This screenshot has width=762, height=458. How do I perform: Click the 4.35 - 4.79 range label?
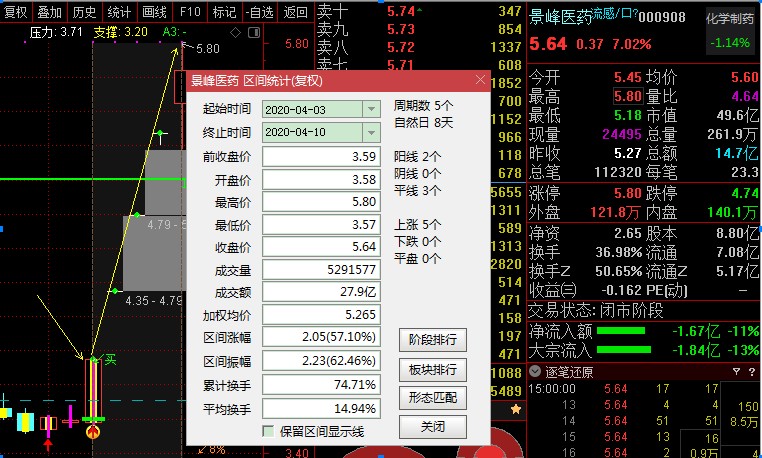(153, 300)
